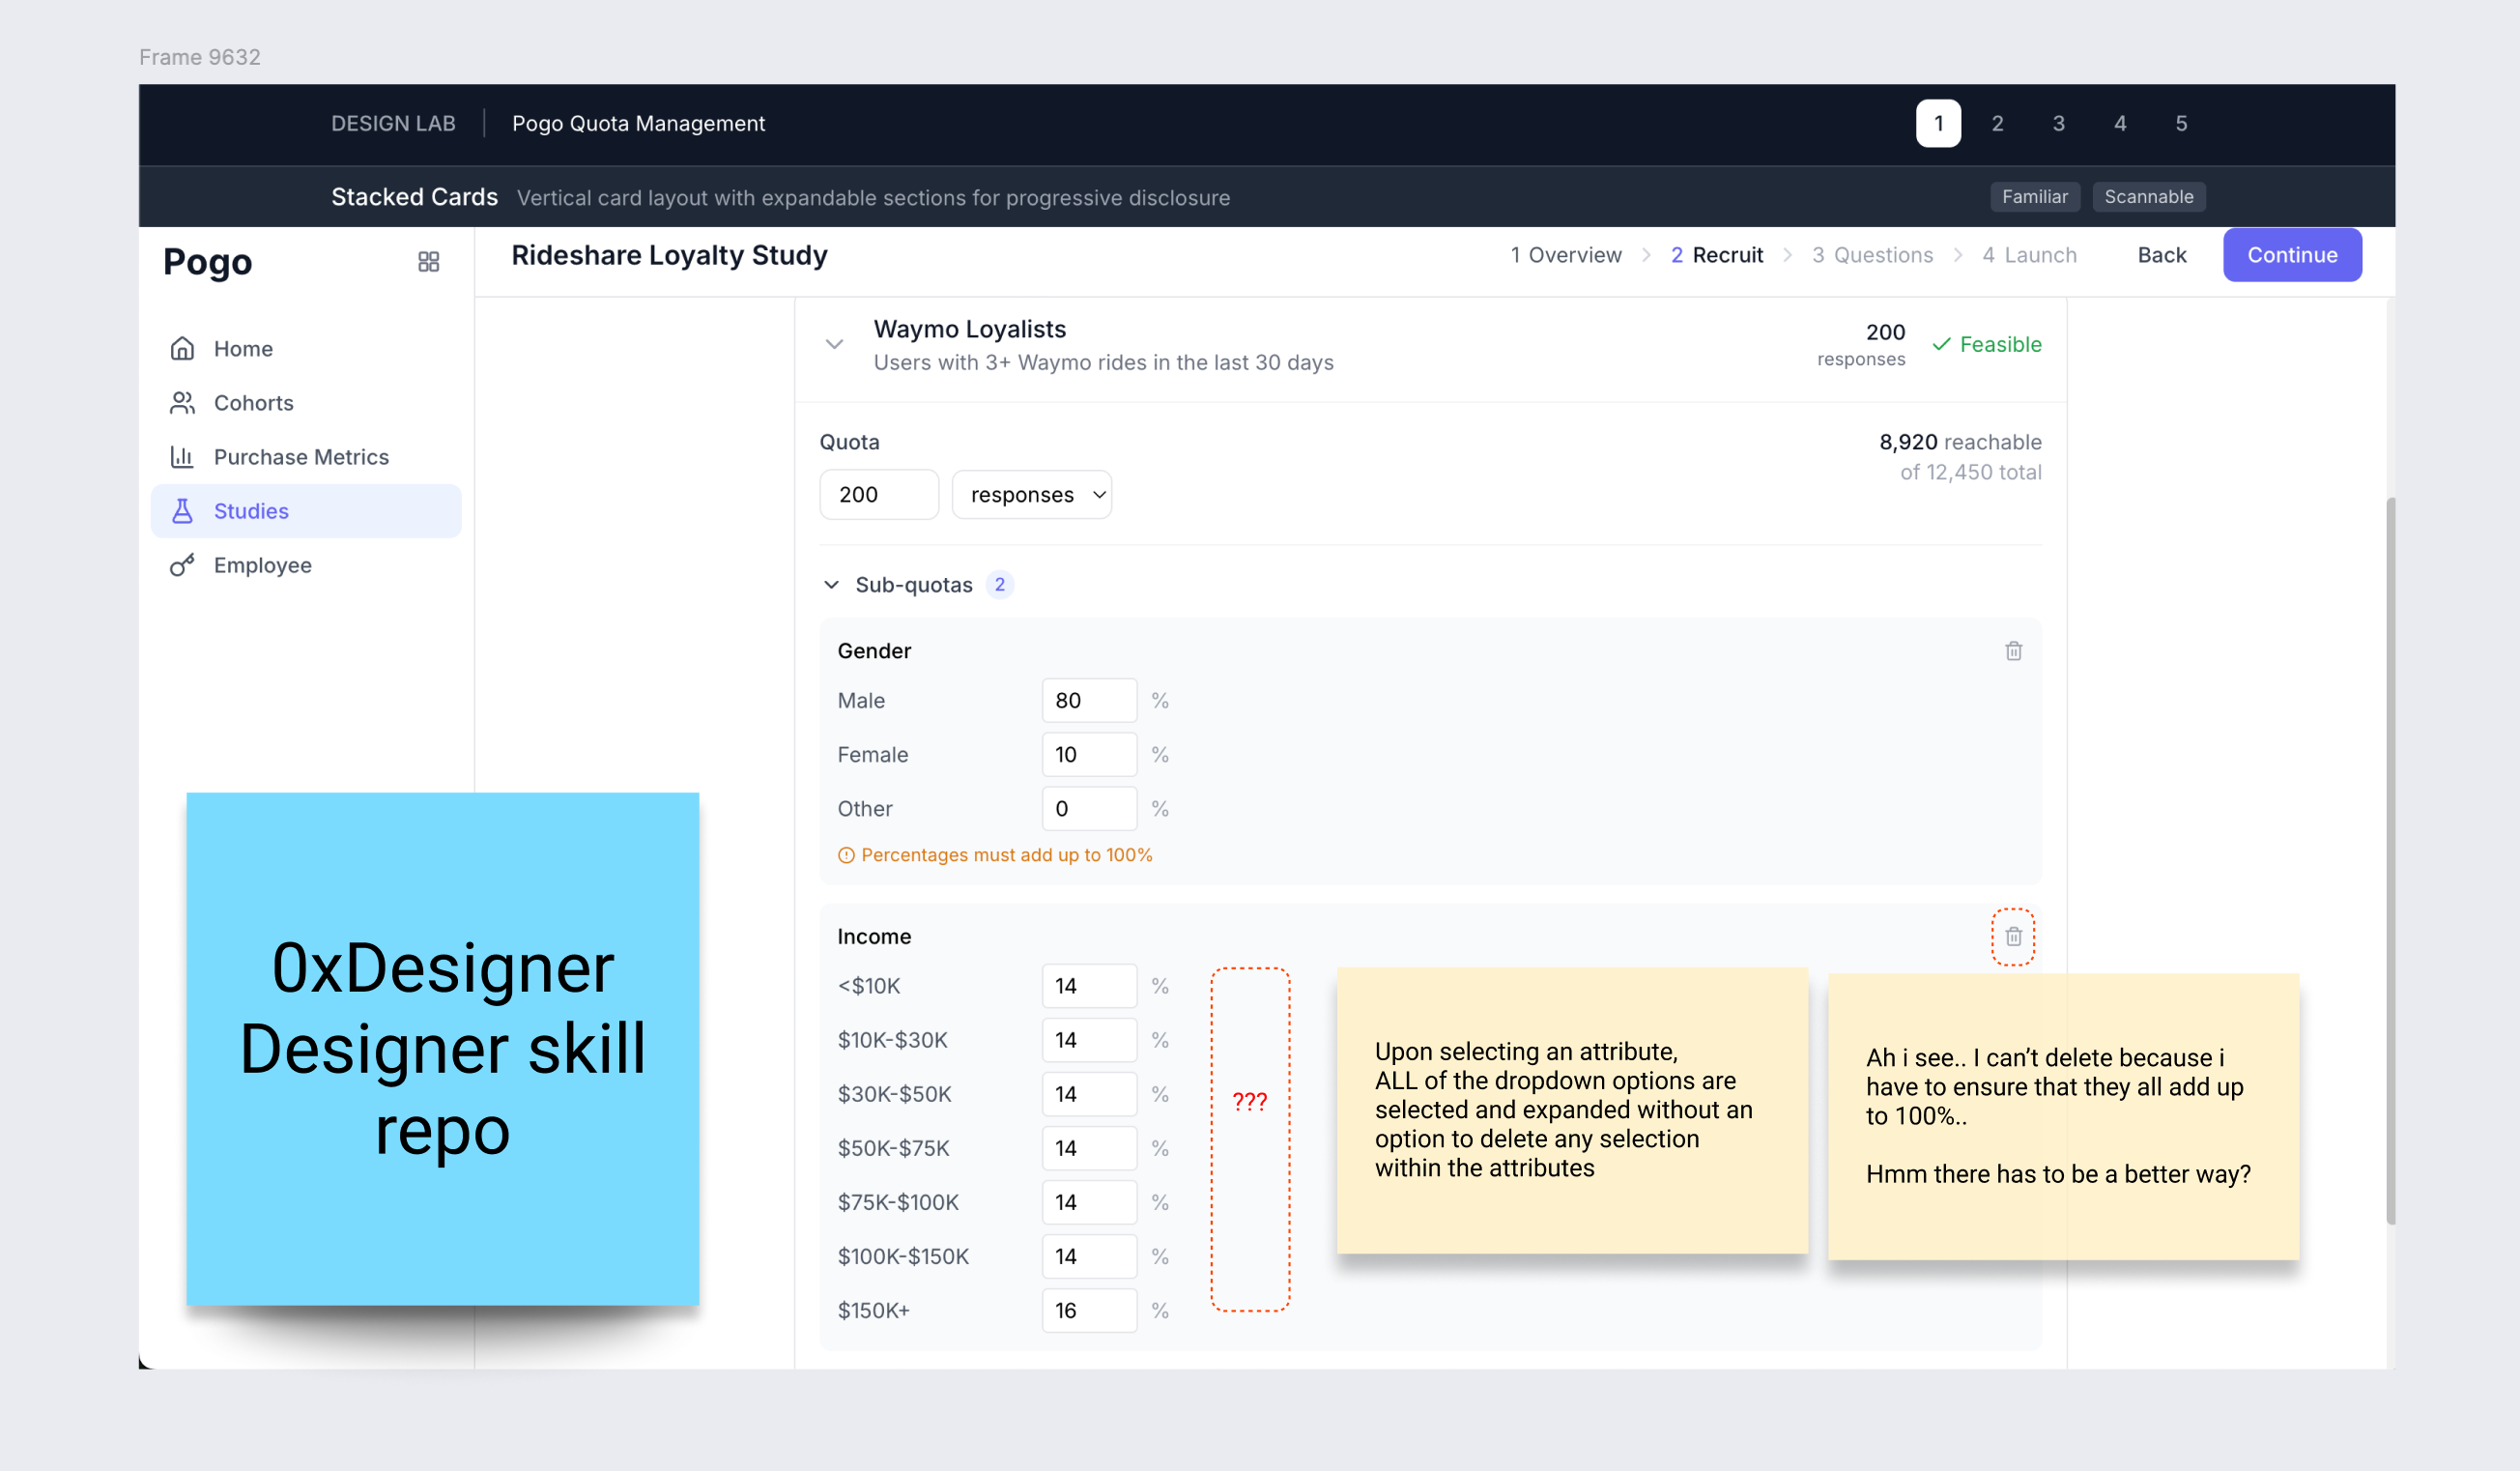Click the Purchase Metrics chart icon

(182, 456)
